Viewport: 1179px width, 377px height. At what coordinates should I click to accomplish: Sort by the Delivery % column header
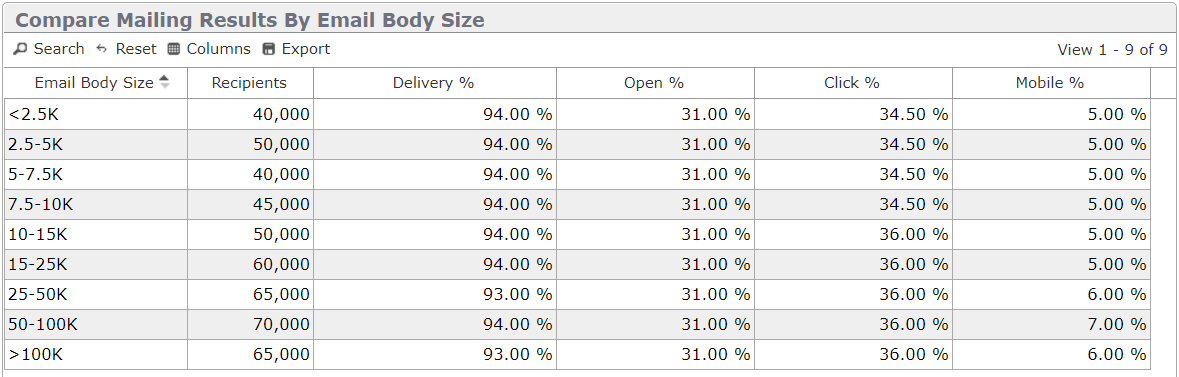(434, 83)
